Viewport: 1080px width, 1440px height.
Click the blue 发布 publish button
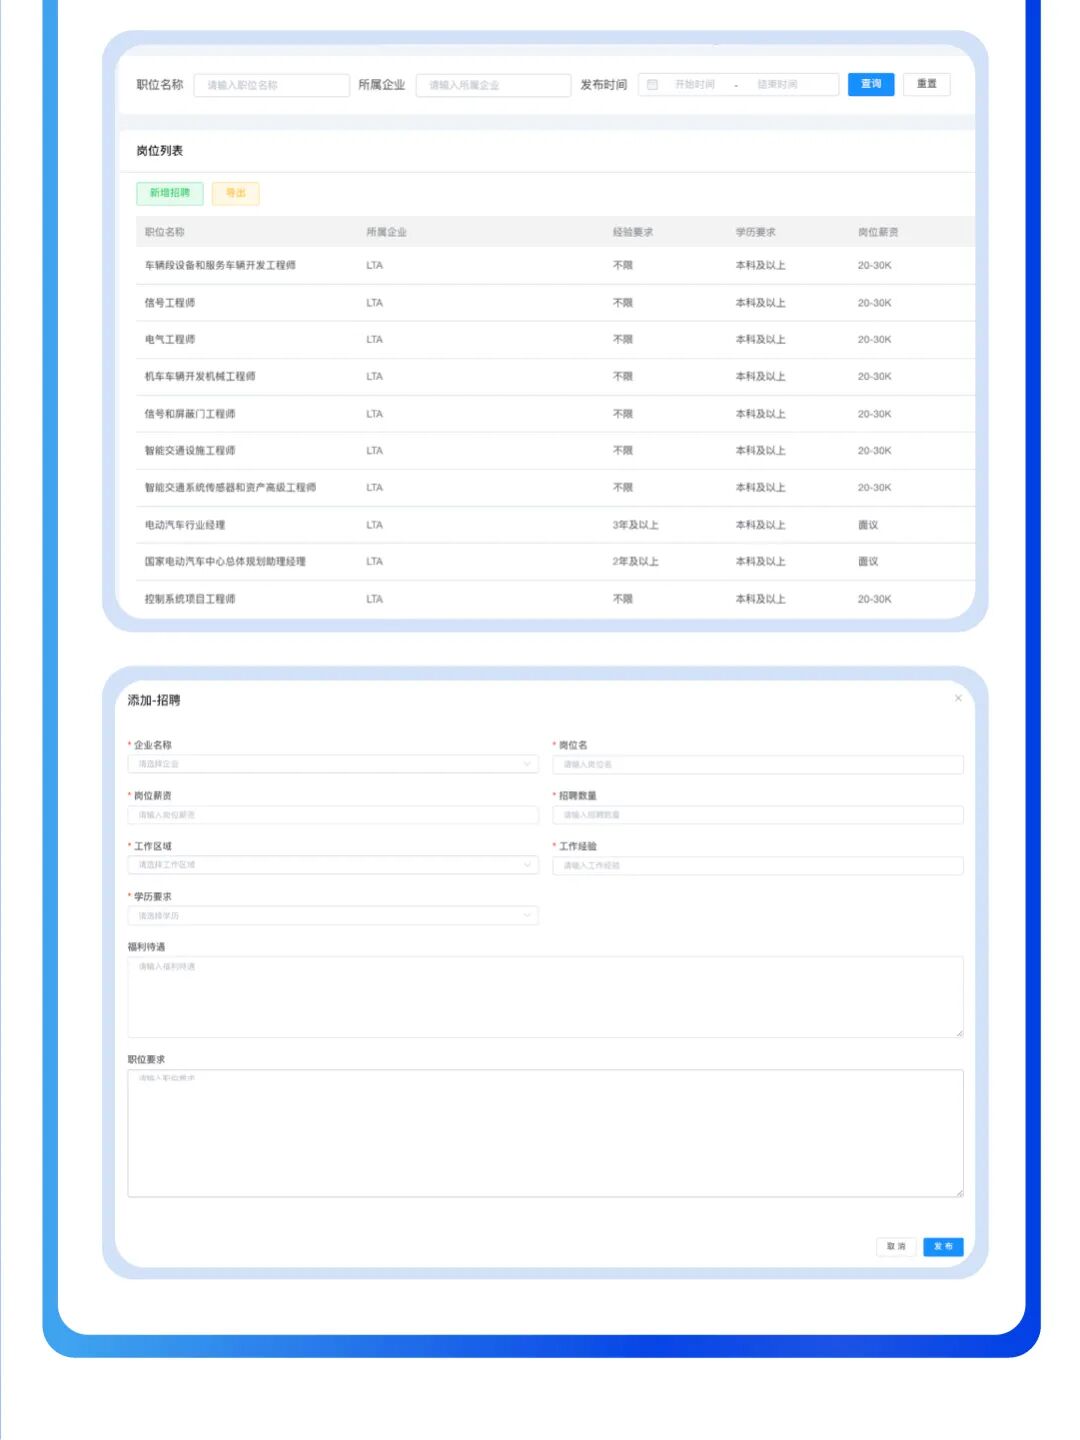(x=943, y=1246)
